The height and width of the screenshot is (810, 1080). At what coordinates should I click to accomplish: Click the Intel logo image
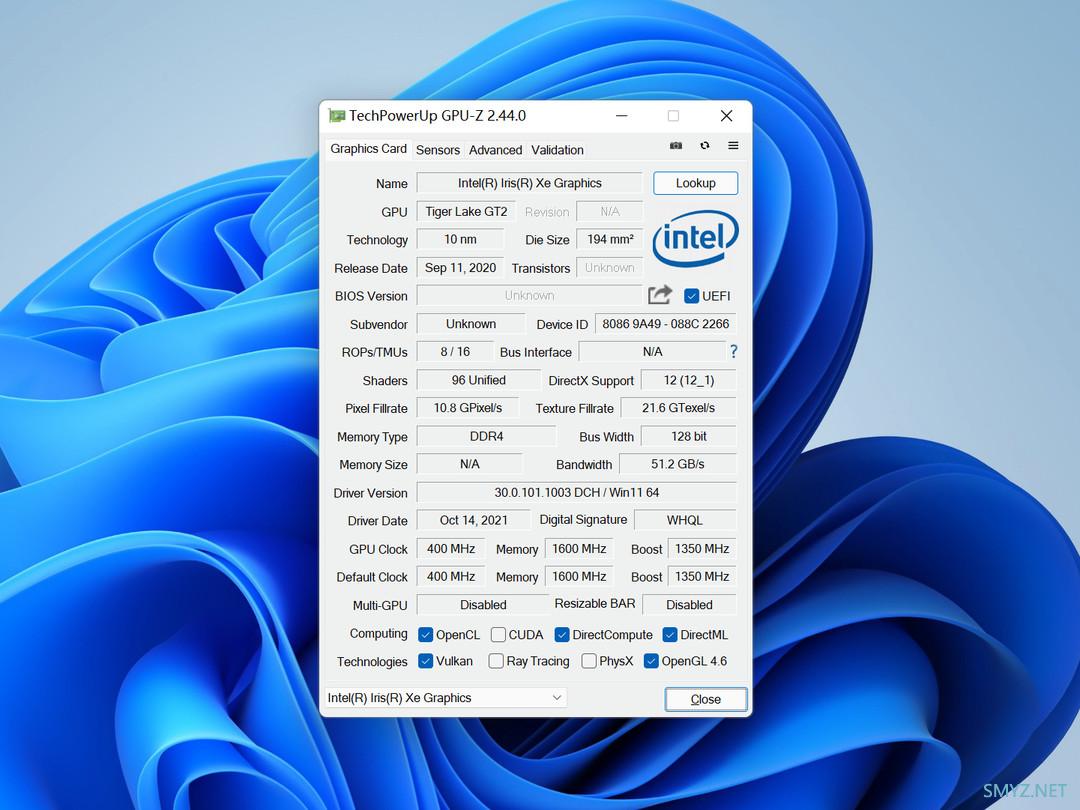[x=695, y=240]
